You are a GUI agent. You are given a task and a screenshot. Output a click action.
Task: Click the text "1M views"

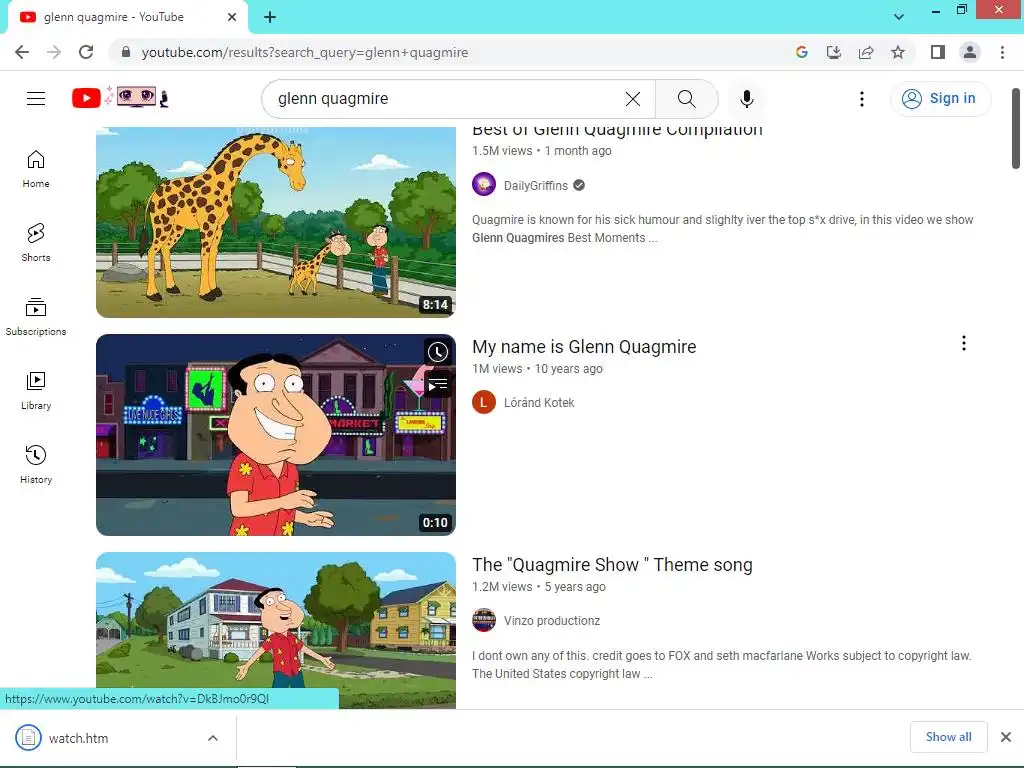point(497,369)
